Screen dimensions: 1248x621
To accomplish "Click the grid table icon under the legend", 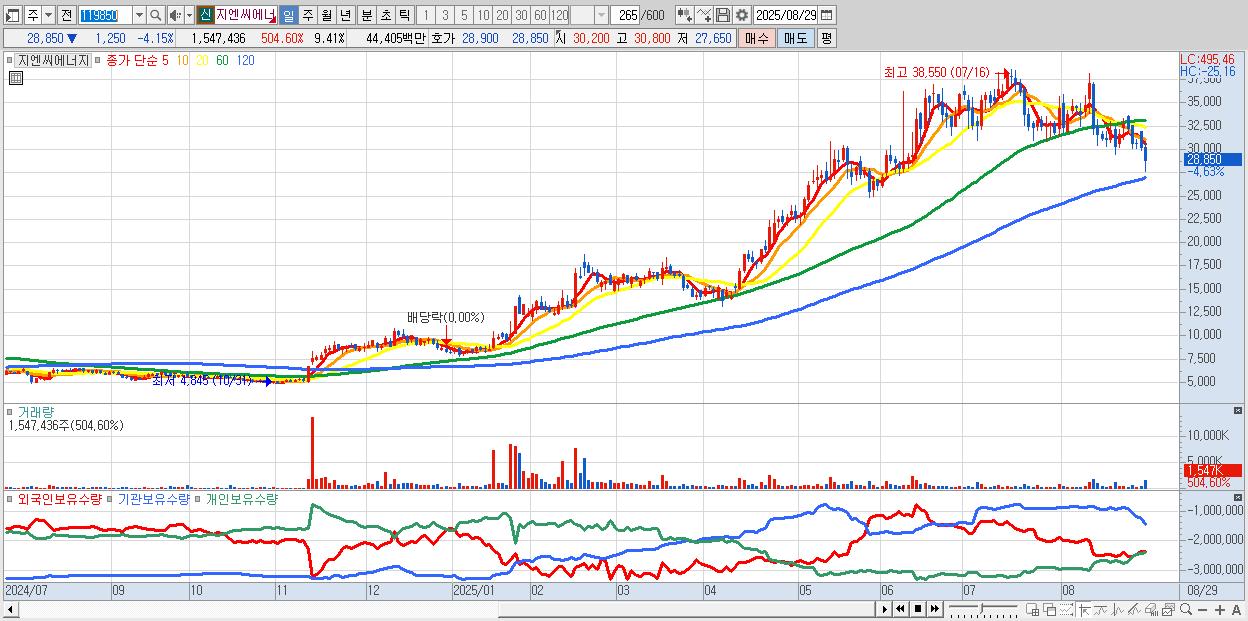I will point(15,78).
